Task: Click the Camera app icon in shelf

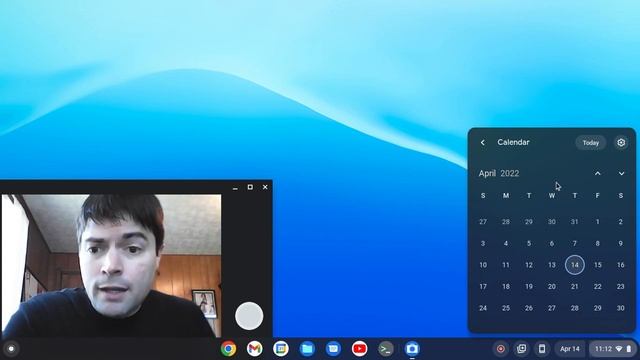Action: point(412,349)
